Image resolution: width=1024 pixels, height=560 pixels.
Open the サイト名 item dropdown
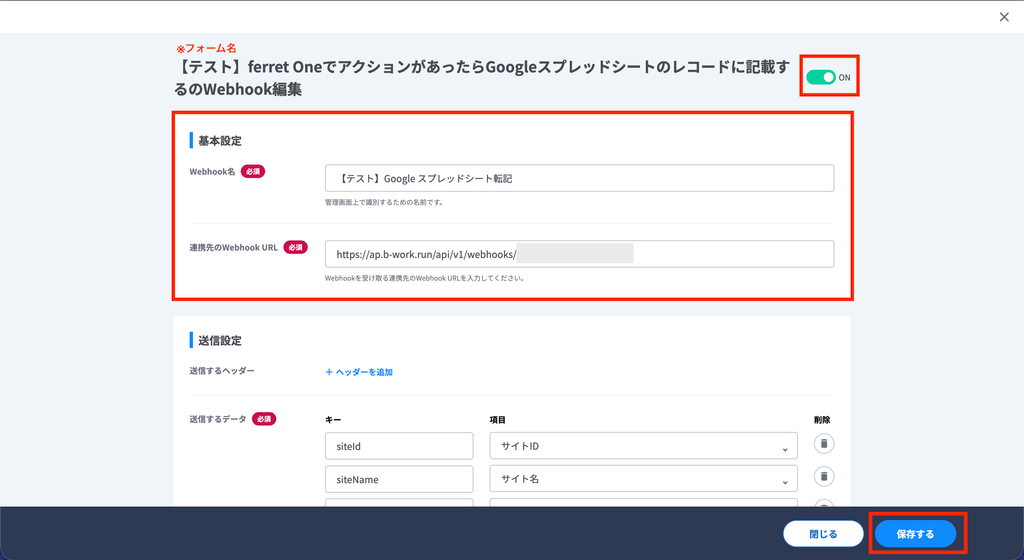(643, 479)
